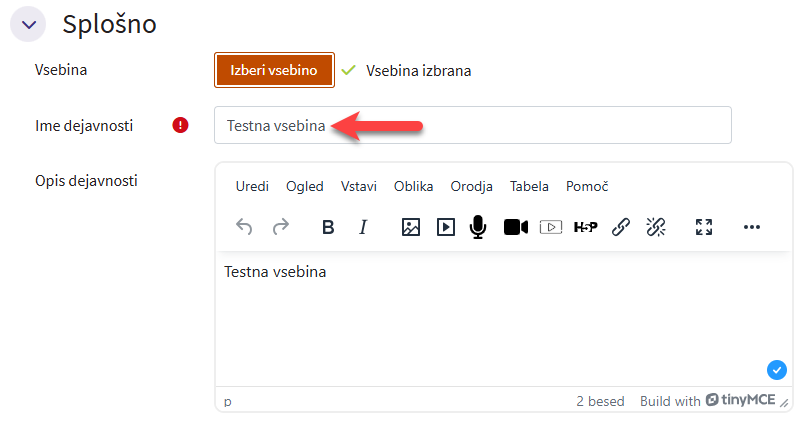
Task: Toggle italic text formatting
Action: point(363,227)
